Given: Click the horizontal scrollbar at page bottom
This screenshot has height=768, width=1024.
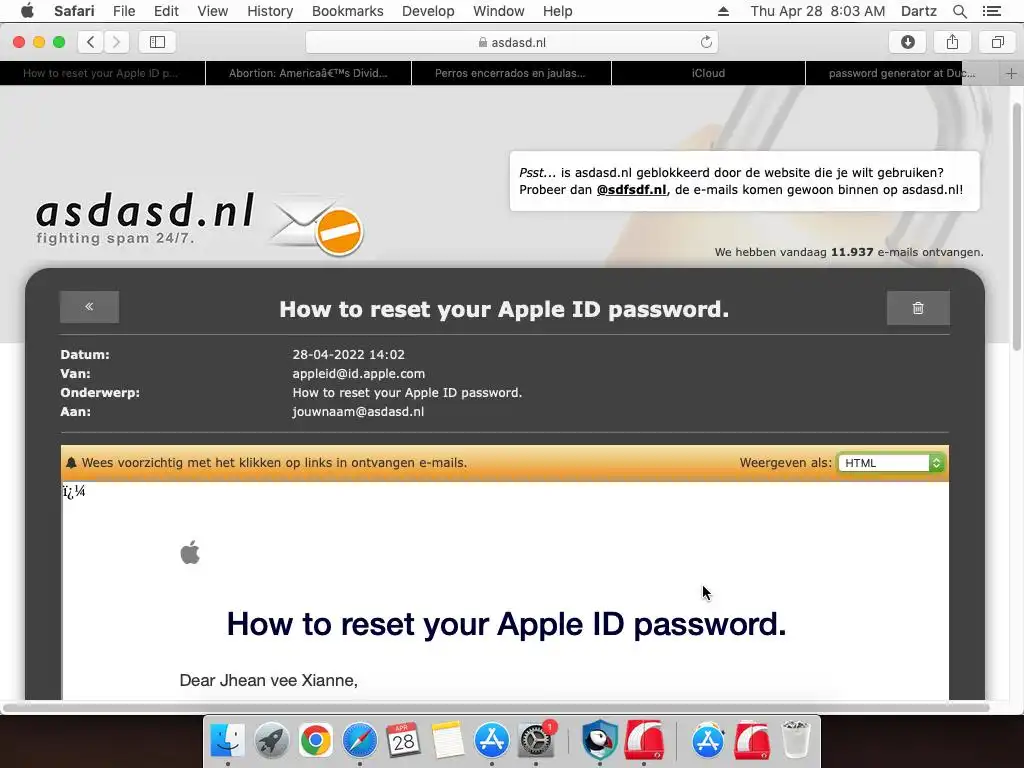Looking at the screenshot, I should tap(496, 707).
